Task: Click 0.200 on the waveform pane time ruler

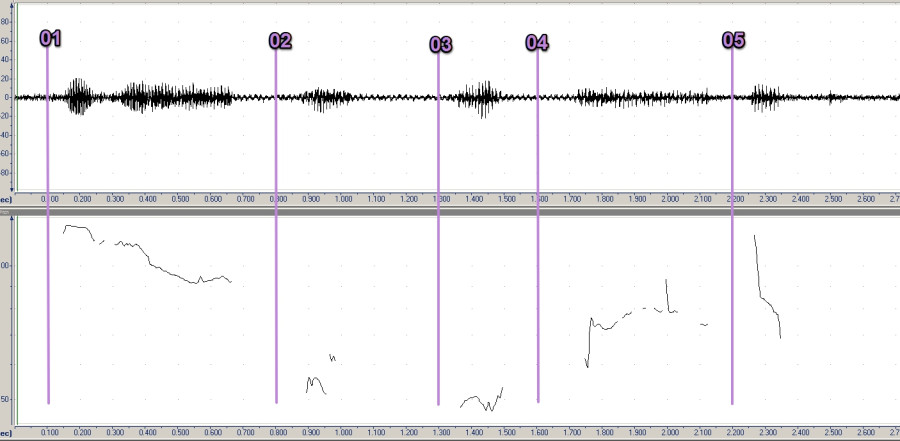Action: (x=82, y=199)
